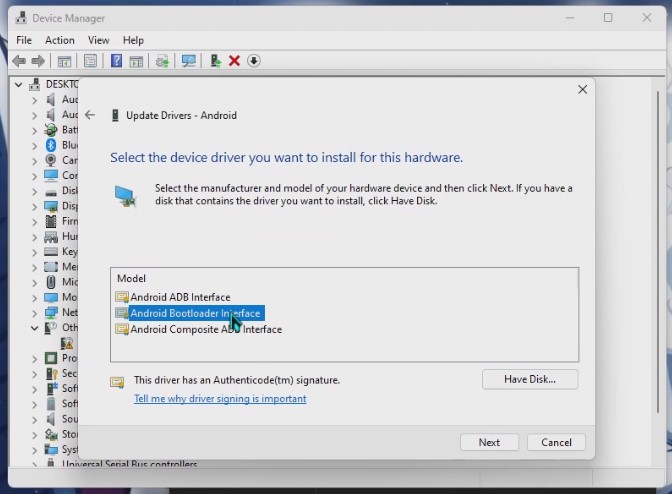Click the red X Uninstall device icon
This screenshot has width=672, height=494.
click(234, 61)
